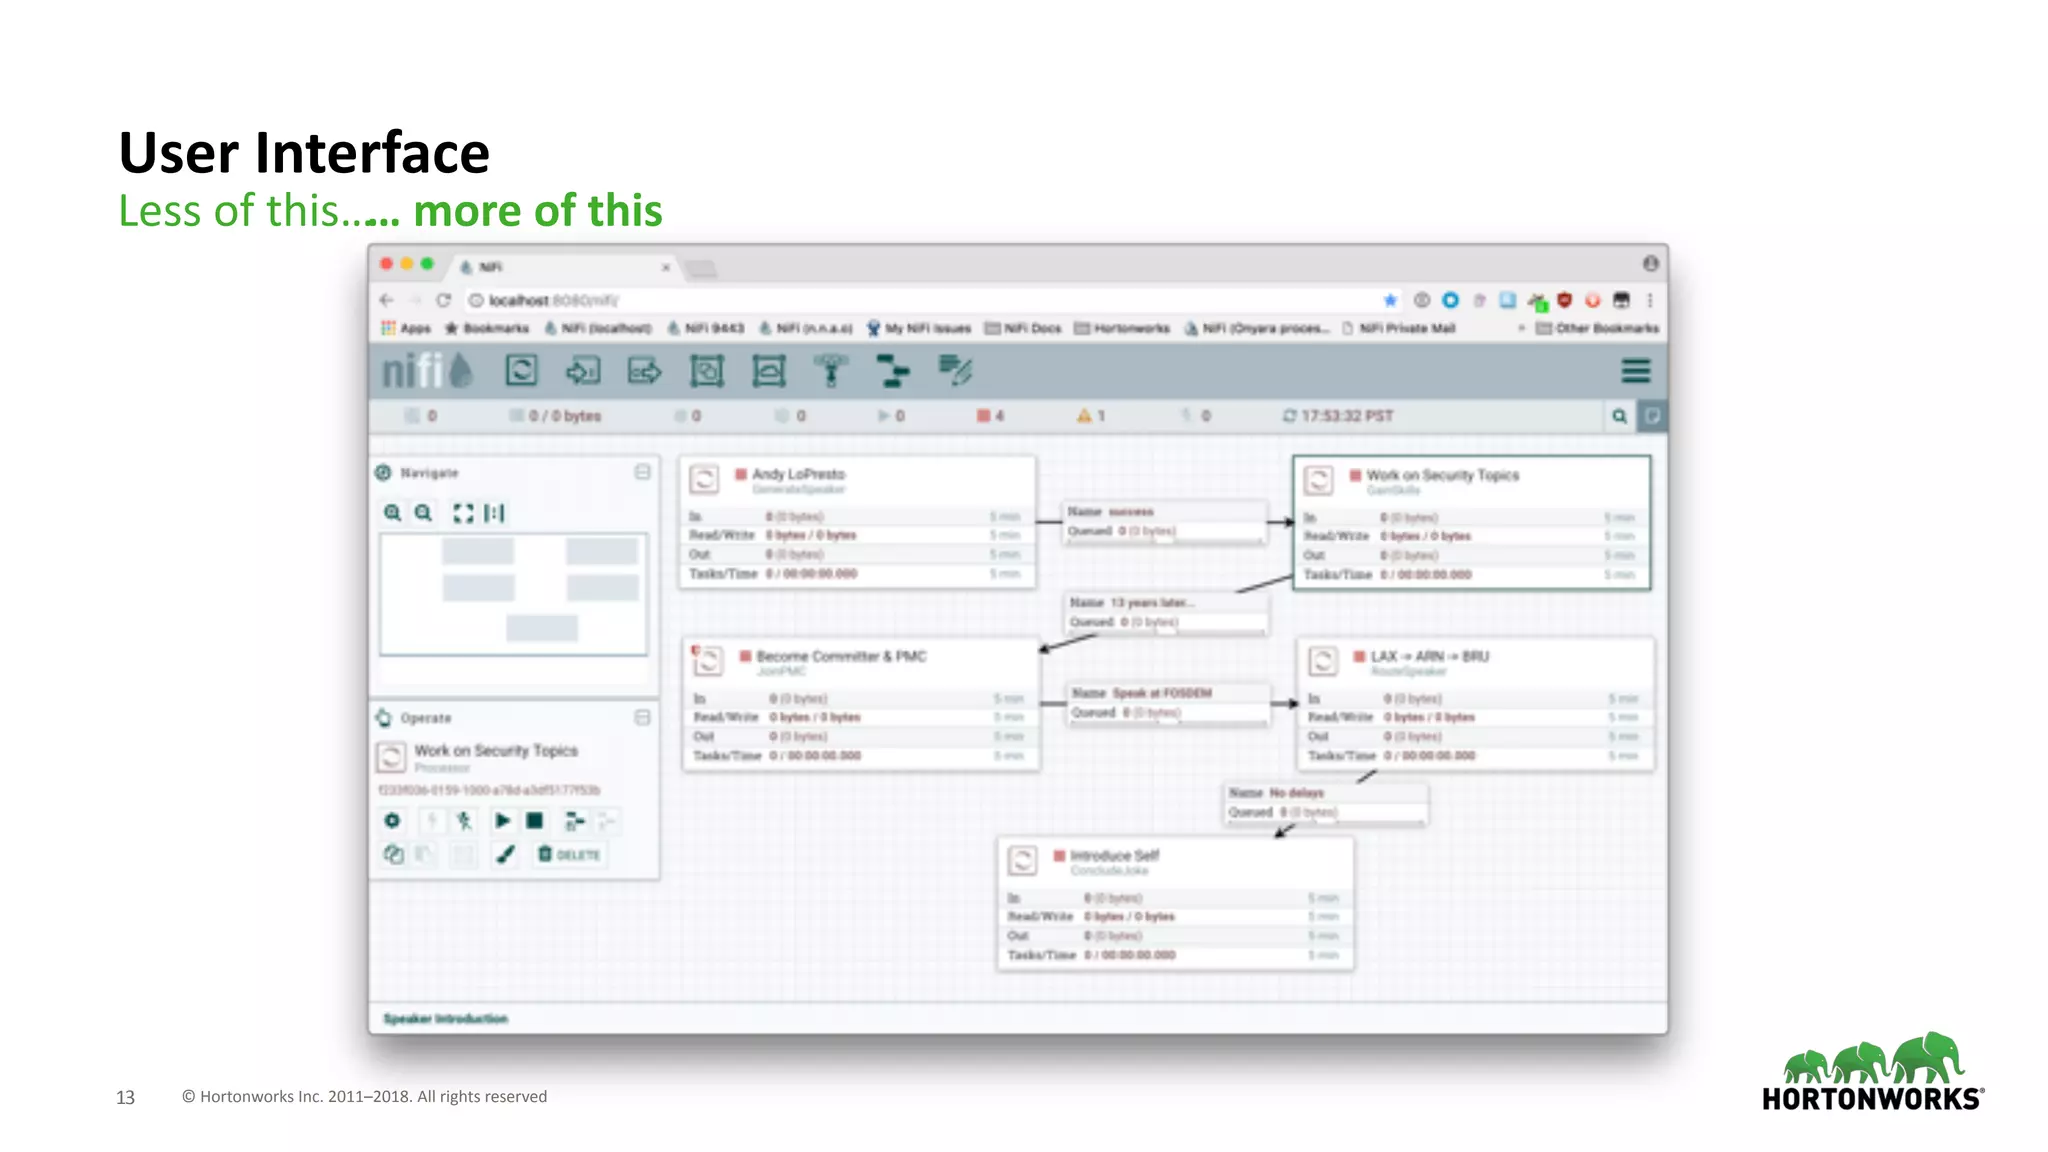This screenshot has width=2048, height=1152.
Task: Open the bulletin board icon
Action: point(1652,416)
